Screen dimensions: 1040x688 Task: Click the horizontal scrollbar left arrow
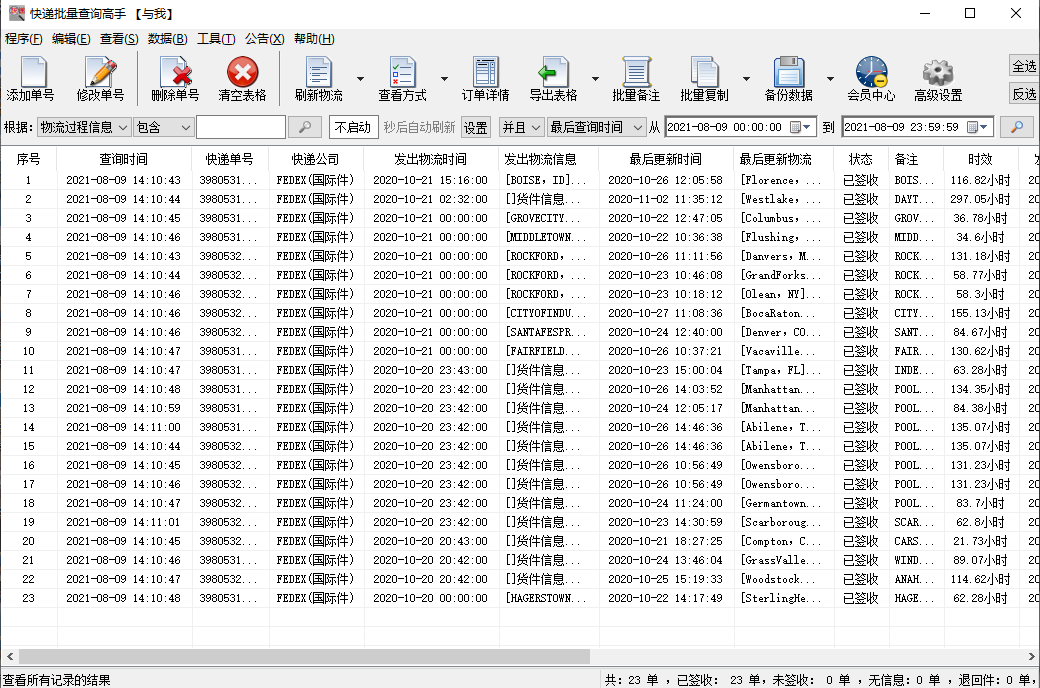tap(10, 656)
